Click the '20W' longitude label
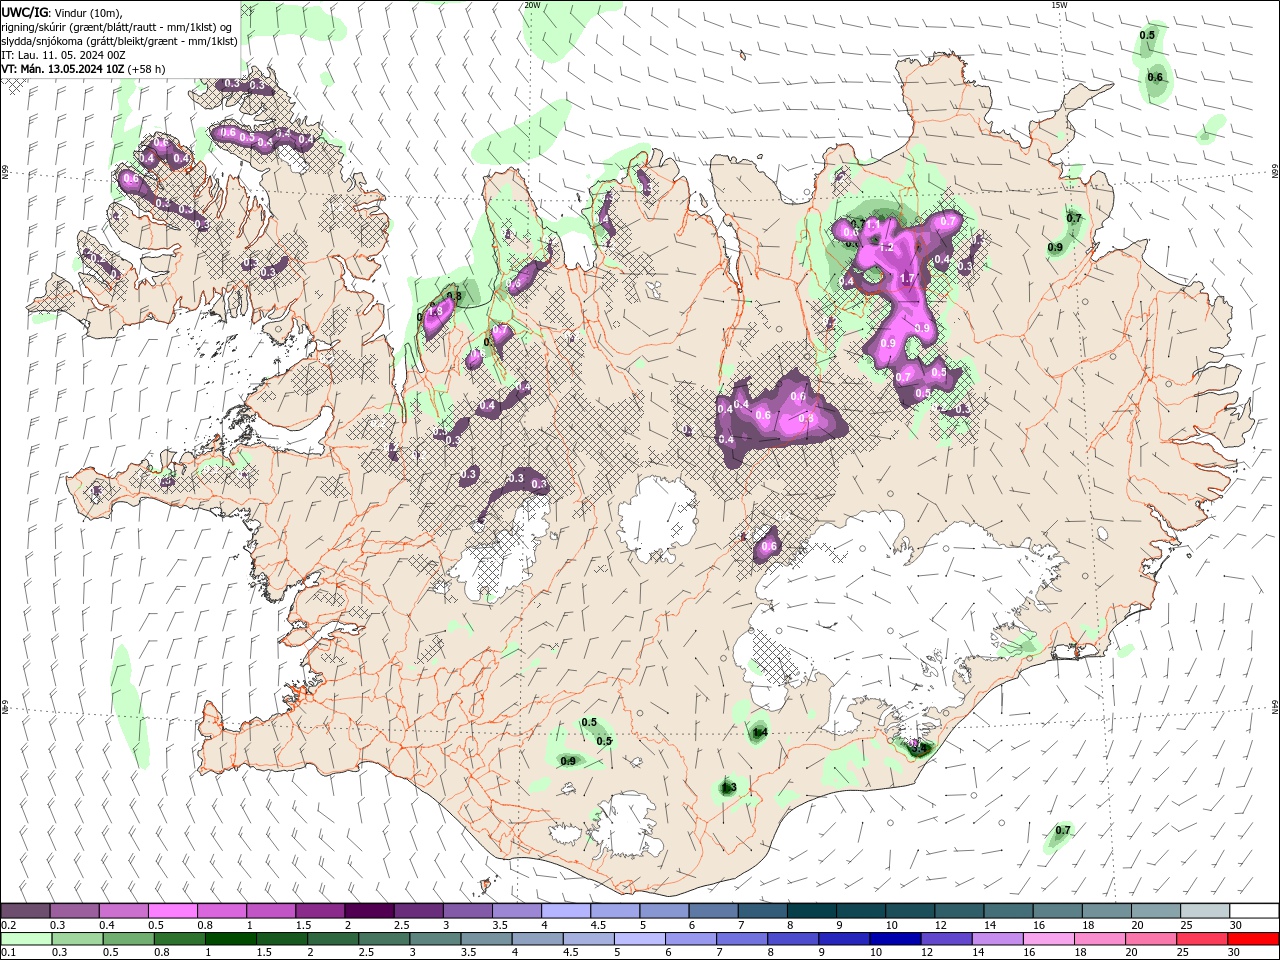Viewport: 1280px width, 960px height. click(x=532, y=5)
